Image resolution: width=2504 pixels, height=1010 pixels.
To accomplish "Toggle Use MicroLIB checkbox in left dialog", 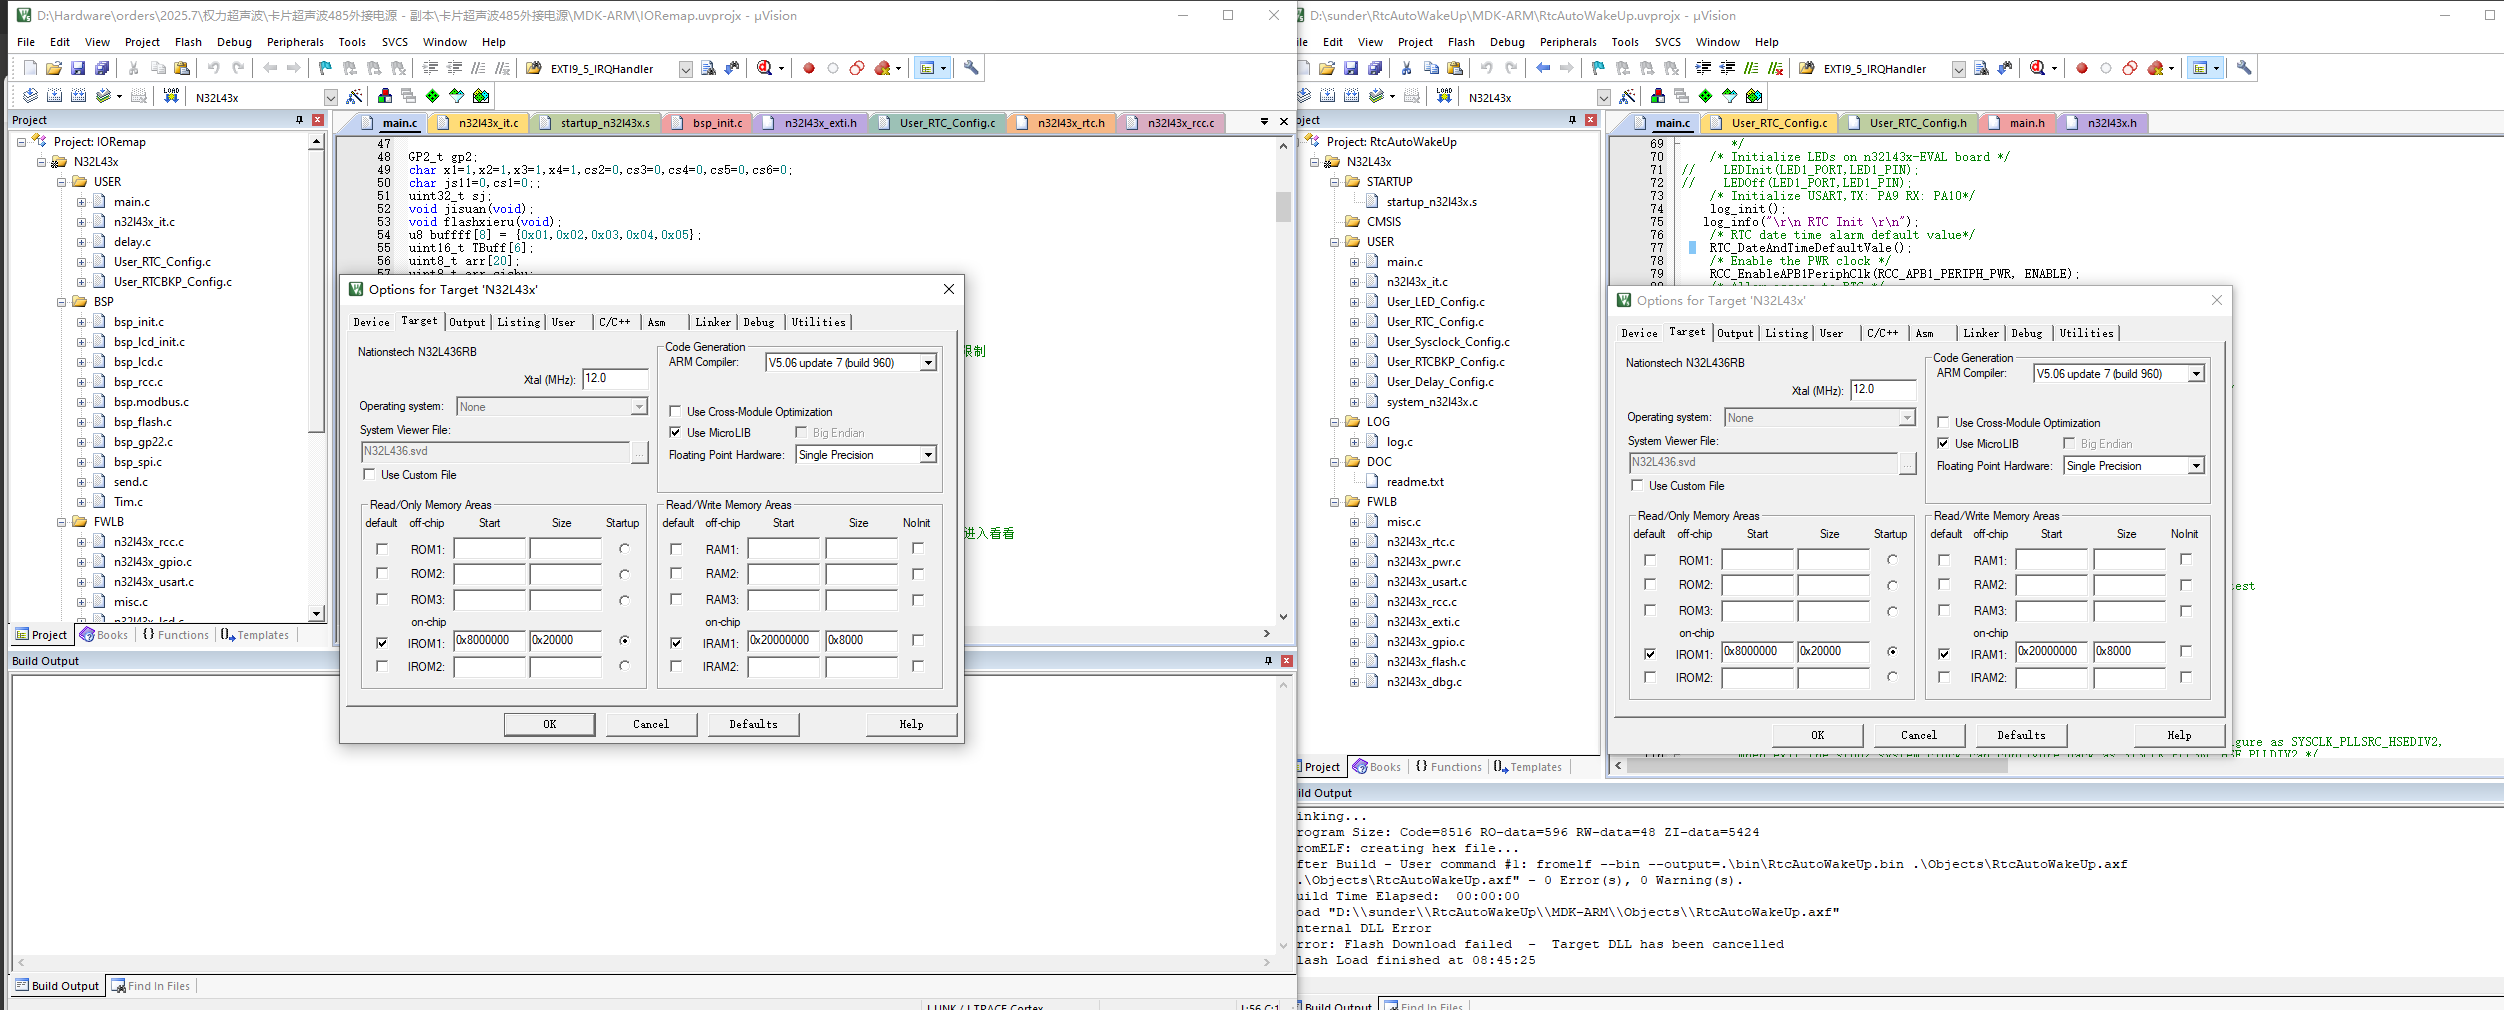I will click(x=675, y=432).
